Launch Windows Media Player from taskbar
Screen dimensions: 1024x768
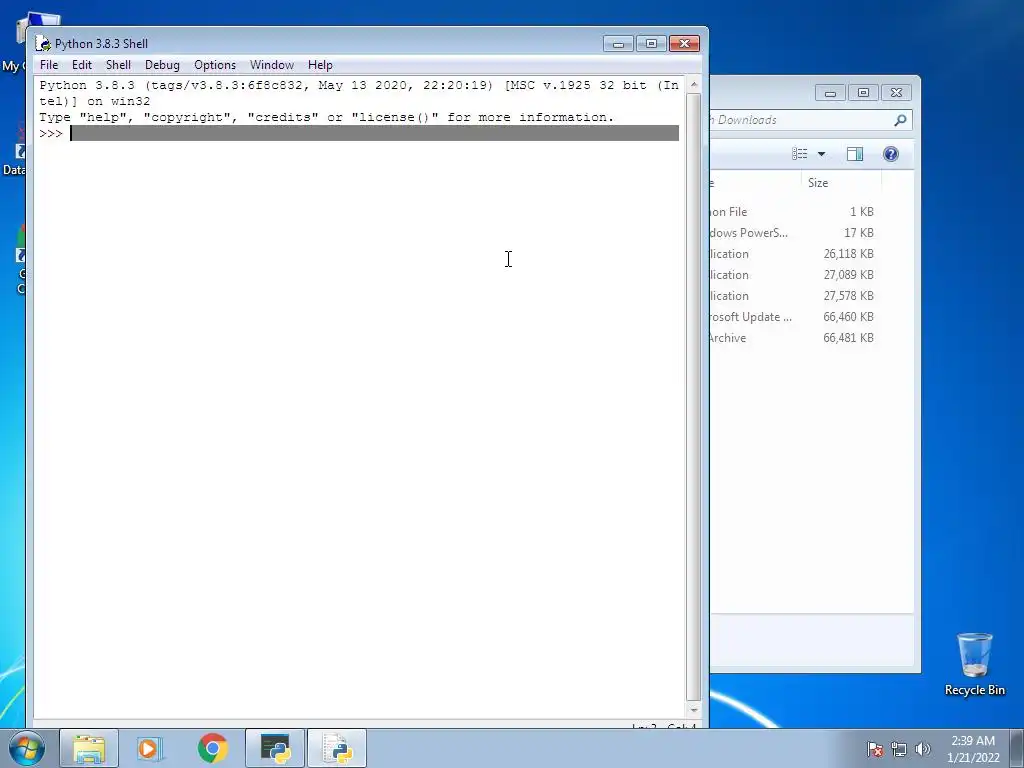coord(150,748)
